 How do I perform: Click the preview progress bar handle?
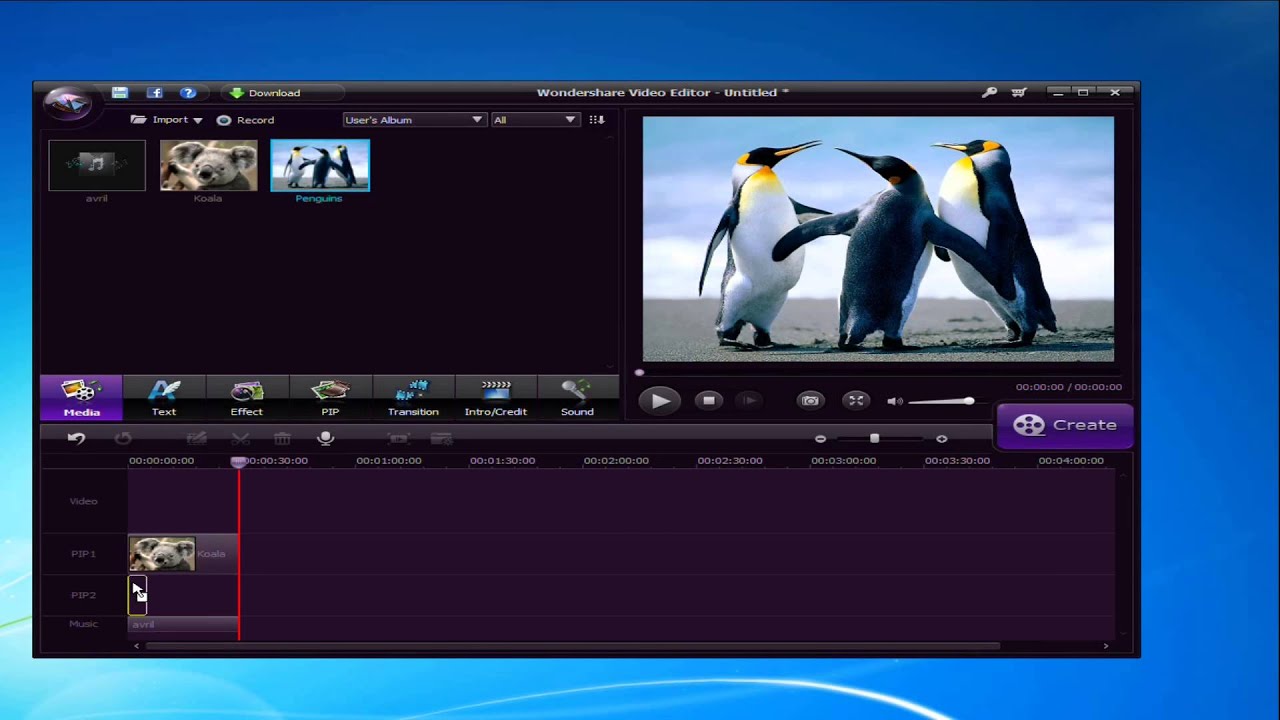(x=640, y=373)
